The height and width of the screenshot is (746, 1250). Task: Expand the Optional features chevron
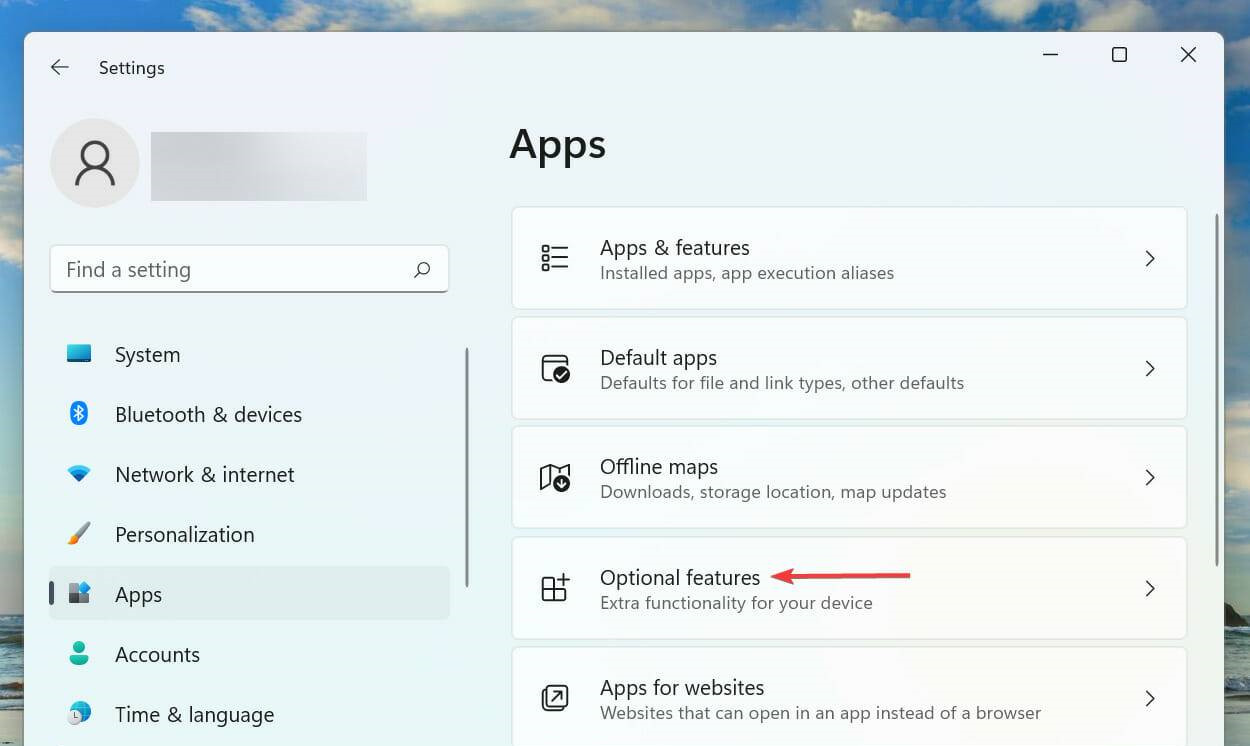click(x=1150, y=589)
